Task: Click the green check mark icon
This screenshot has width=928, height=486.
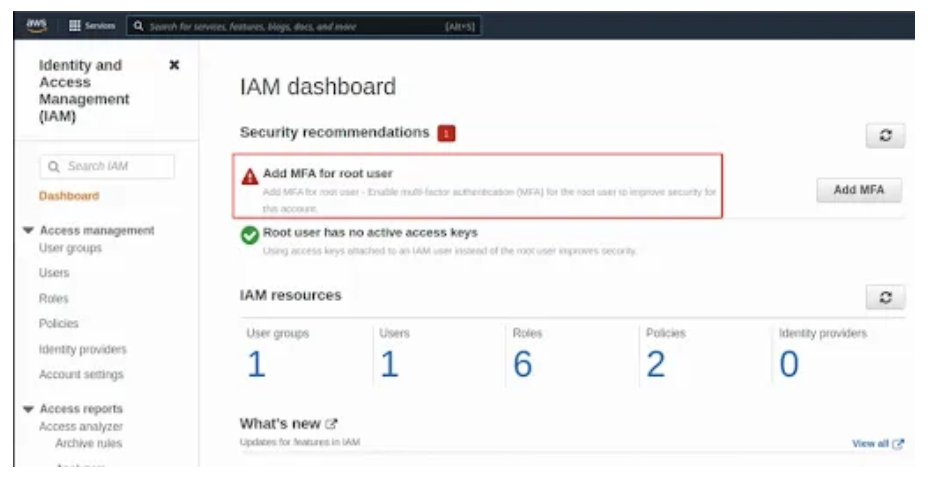Action: (250, 235)
